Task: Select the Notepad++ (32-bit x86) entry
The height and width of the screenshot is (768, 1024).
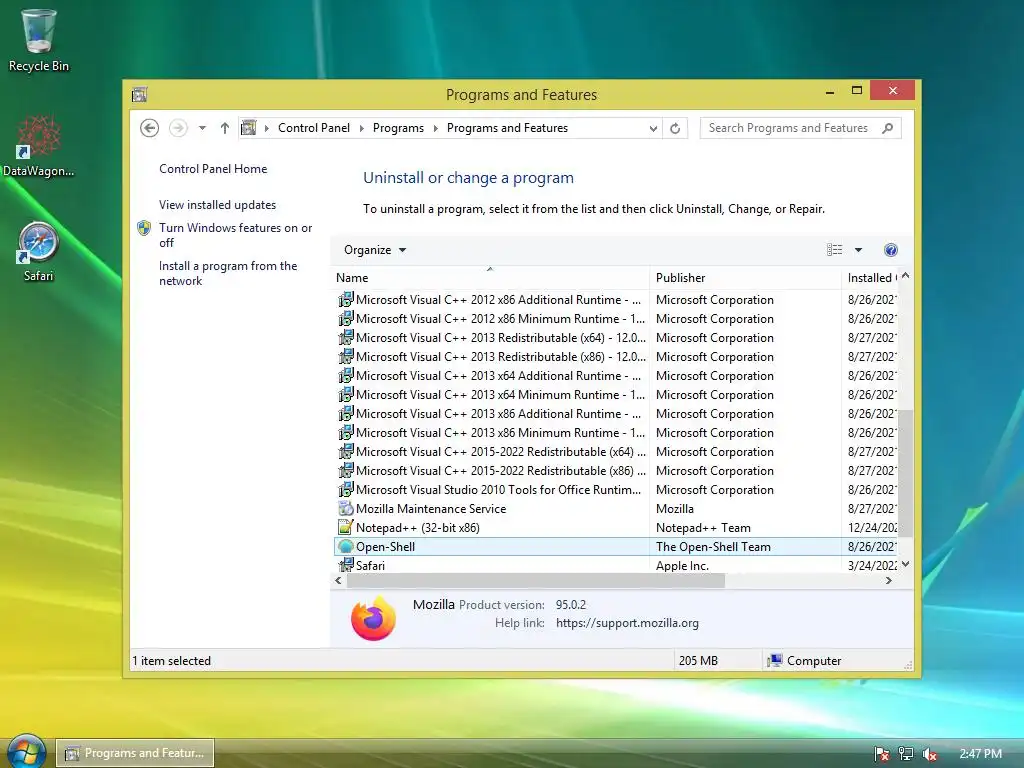Action: [616, 528]
